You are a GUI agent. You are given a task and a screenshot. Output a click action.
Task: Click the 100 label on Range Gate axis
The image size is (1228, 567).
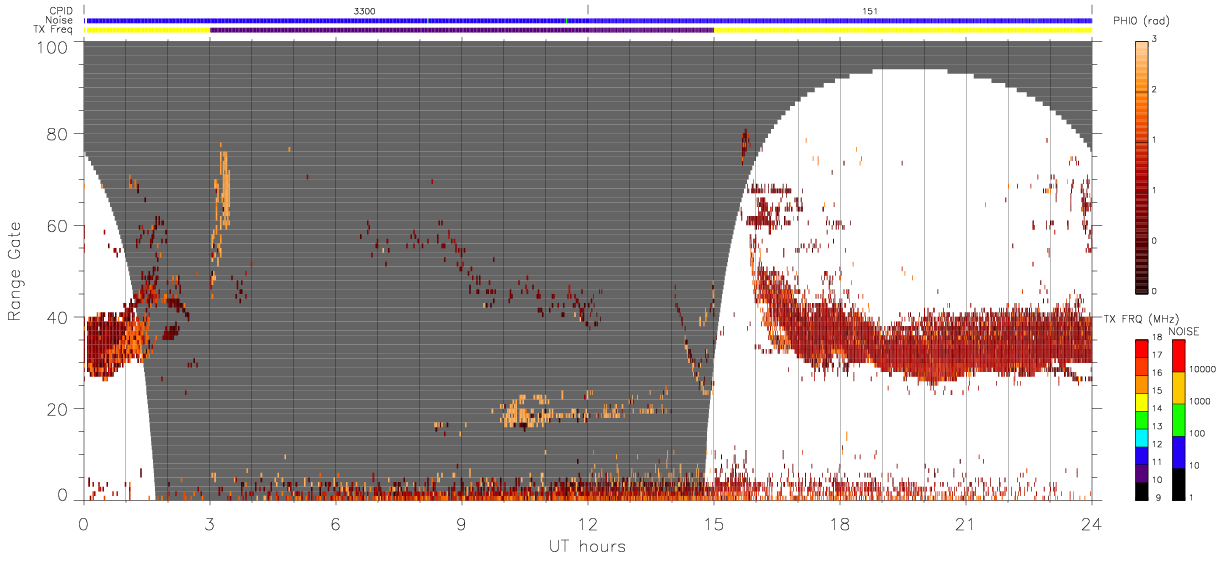52,47
